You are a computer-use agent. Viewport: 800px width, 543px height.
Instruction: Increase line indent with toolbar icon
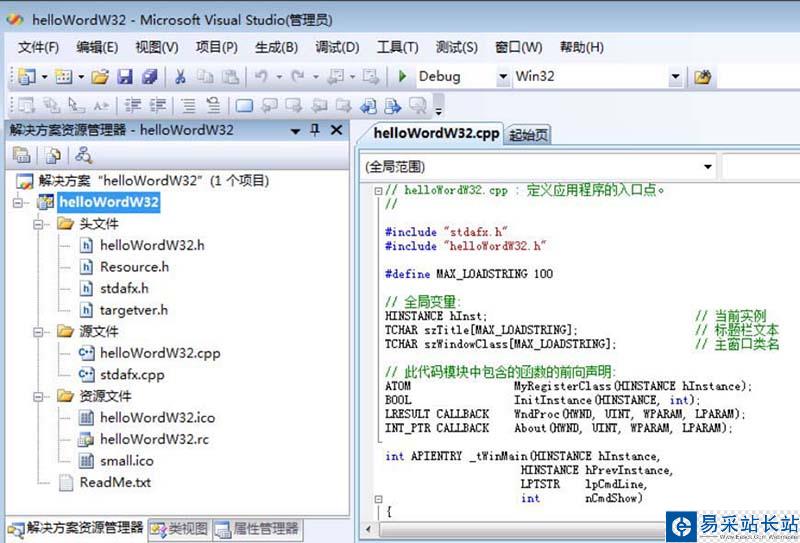158,106
